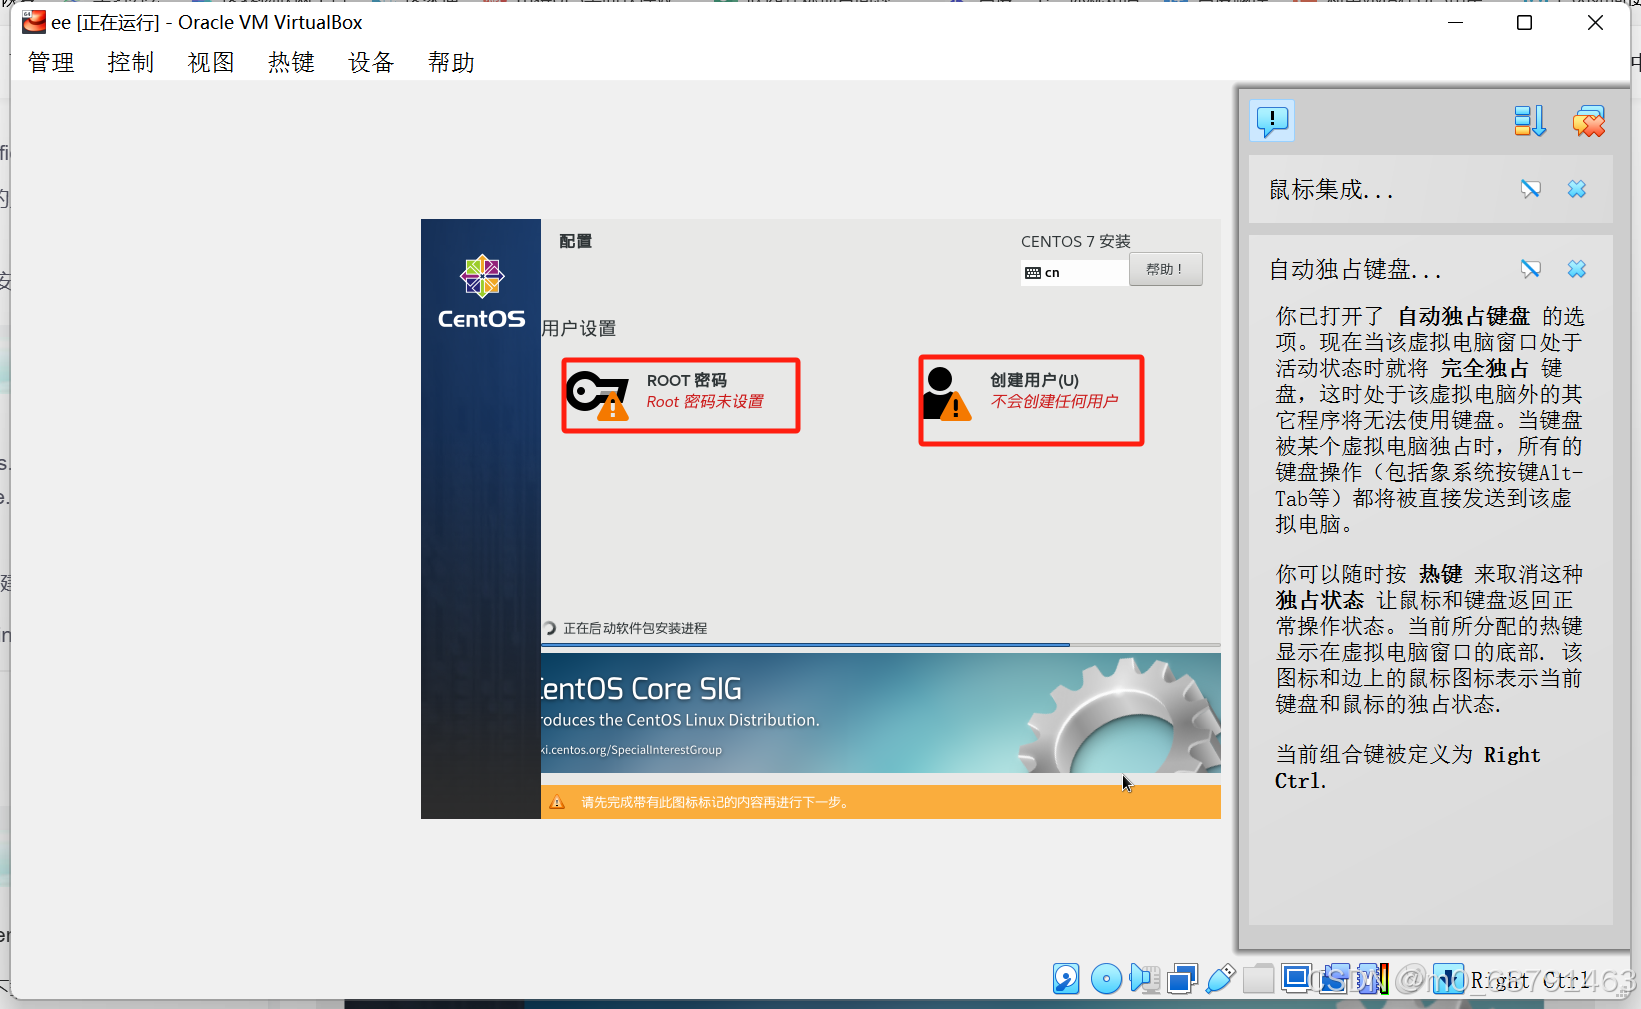Click the CentOS Core SIG banner
Image resolution: width=1641 pixels, height=1009 pixels.
point(880,713)
